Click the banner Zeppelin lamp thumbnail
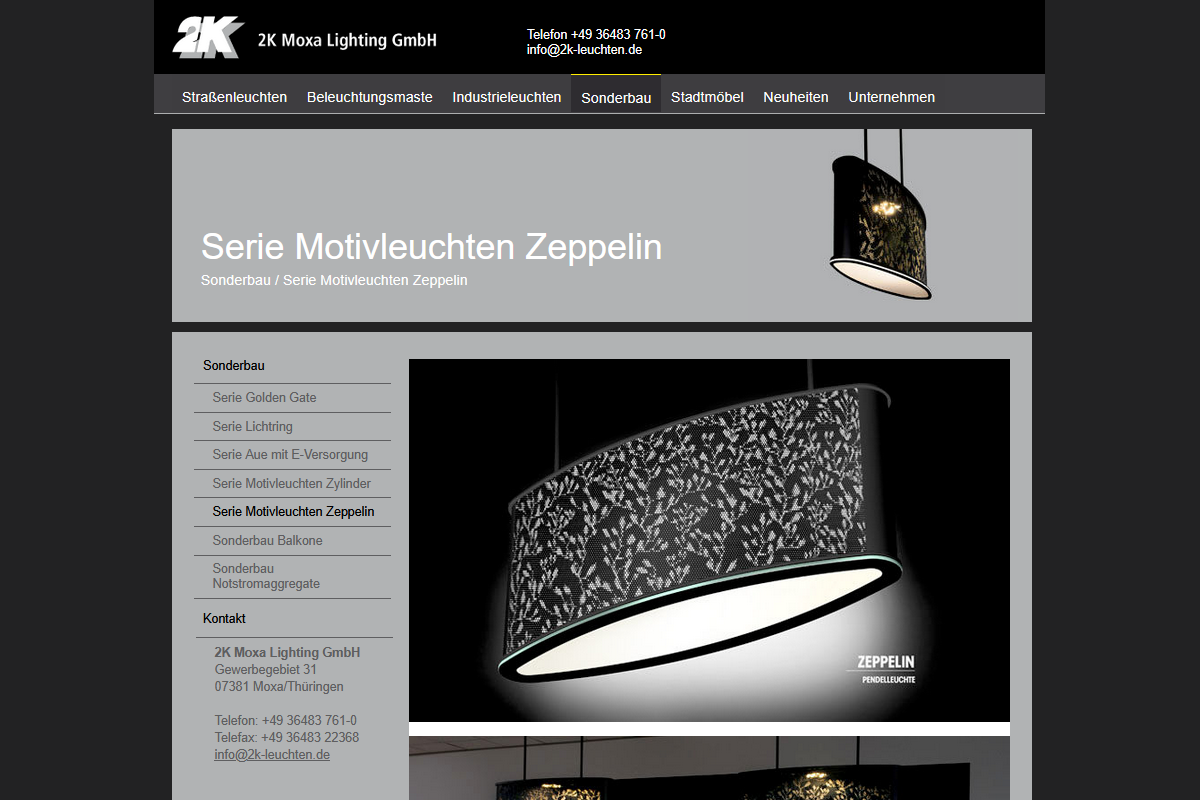 tap(881, 215)
